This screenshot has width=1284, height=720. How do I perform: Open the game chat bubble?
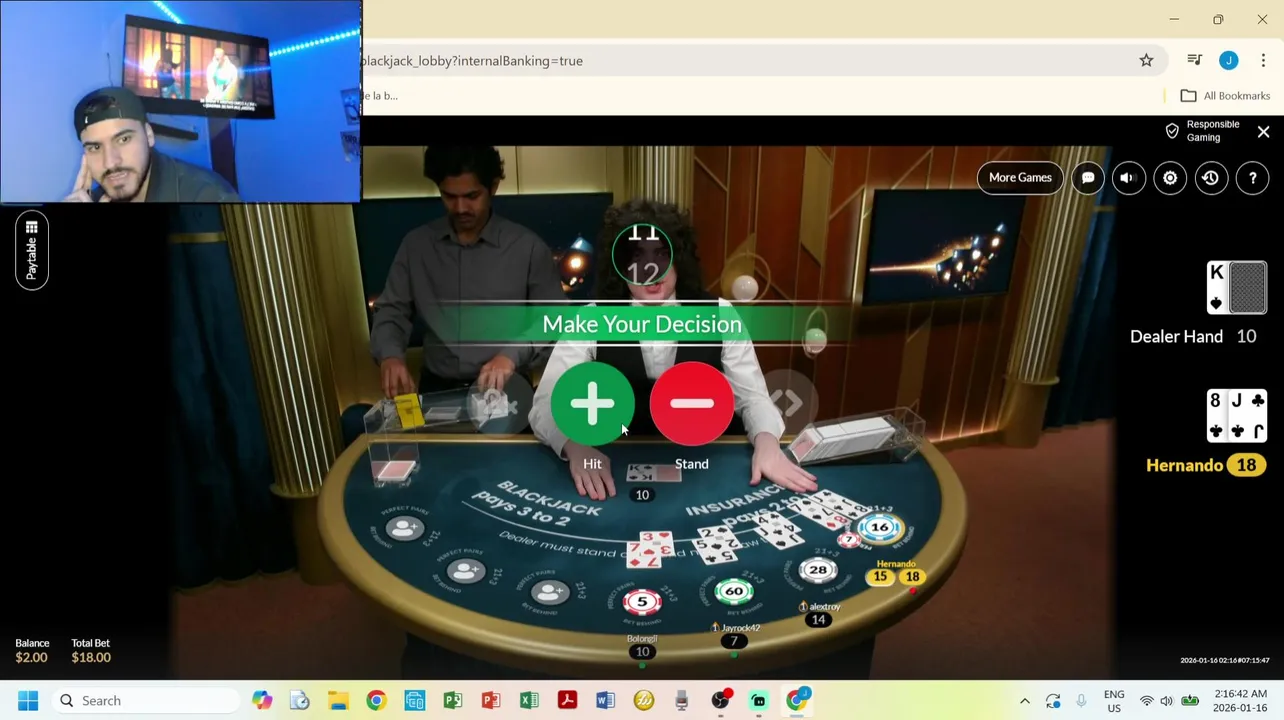tap(1088, 178)
